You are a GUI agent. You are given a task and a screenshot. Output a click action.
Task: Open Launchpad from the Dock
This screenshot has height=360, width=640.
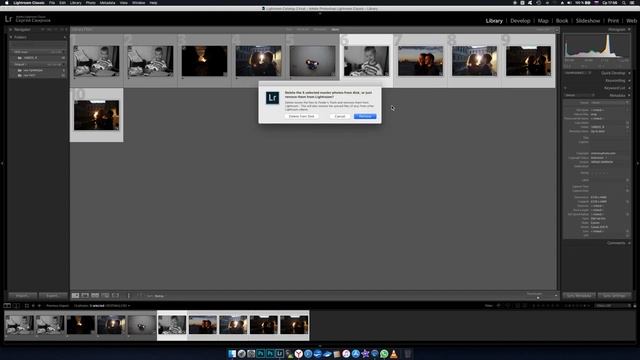(x=242, y=354)
